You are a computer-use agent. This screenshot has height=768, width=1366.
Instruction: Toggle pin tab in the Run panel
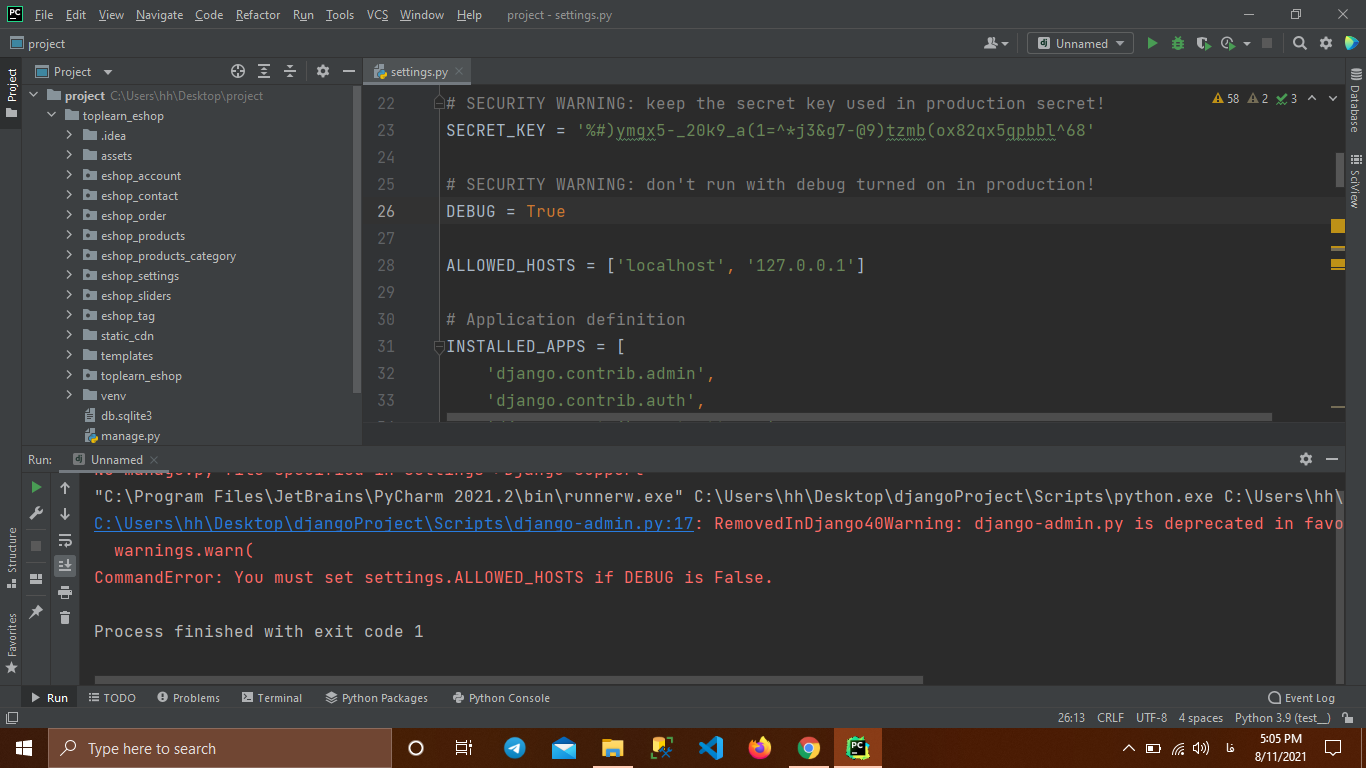click(x=36, y=611)
